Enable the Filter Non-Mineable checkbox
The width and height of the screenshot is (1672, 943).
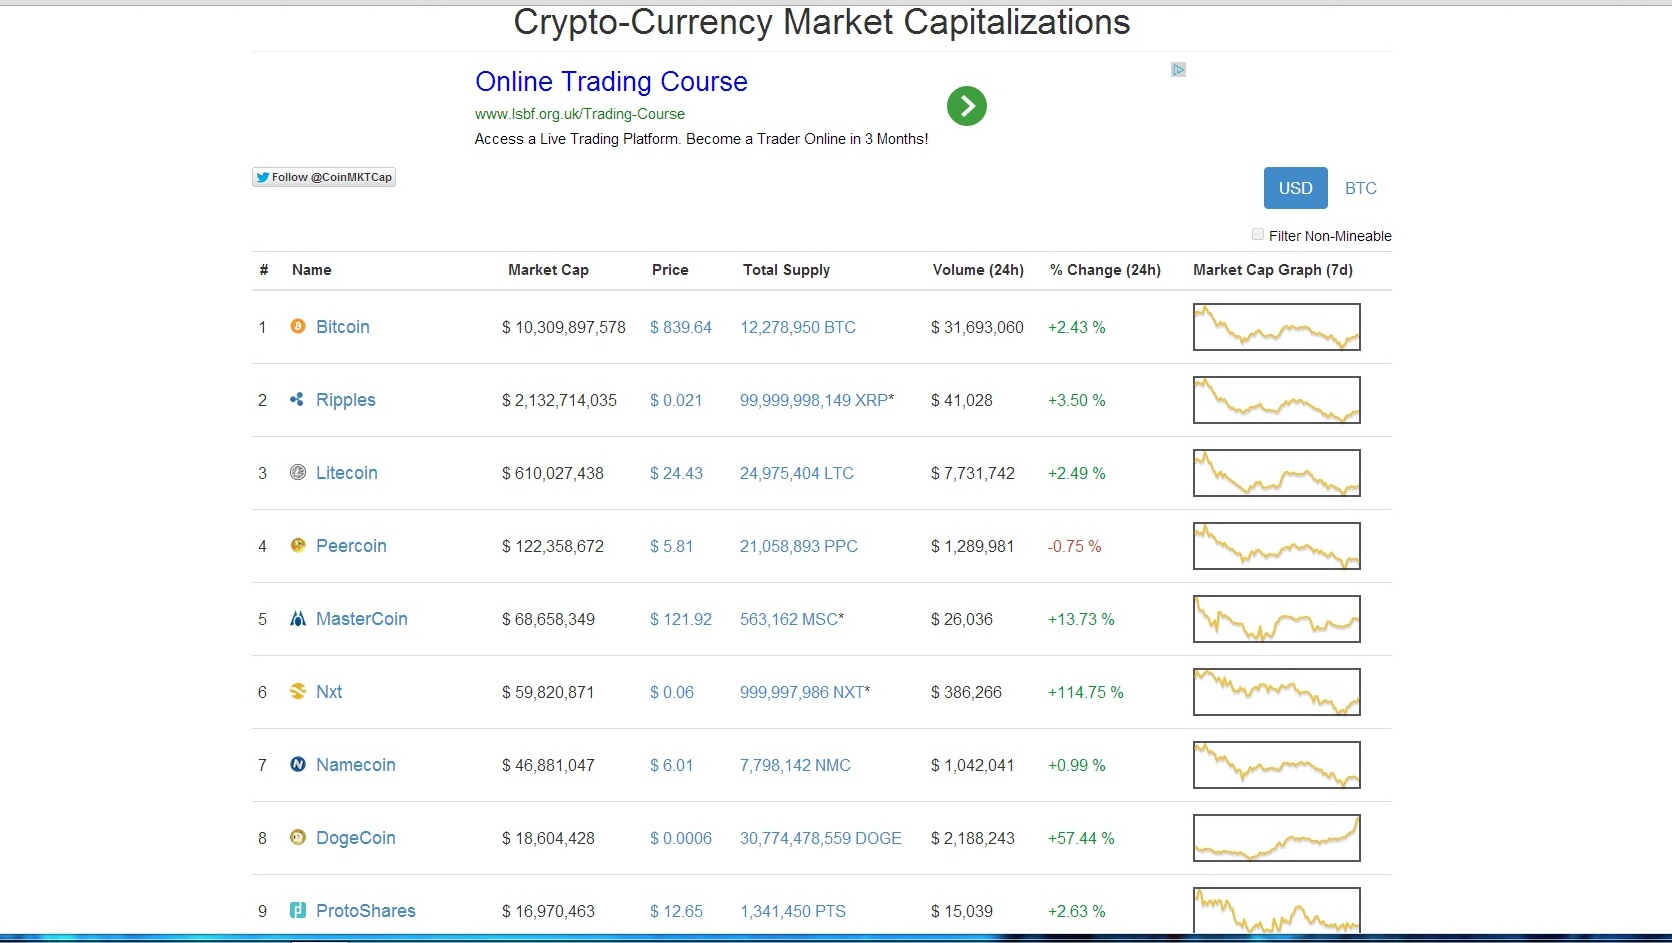click(x=1258, y=234)
